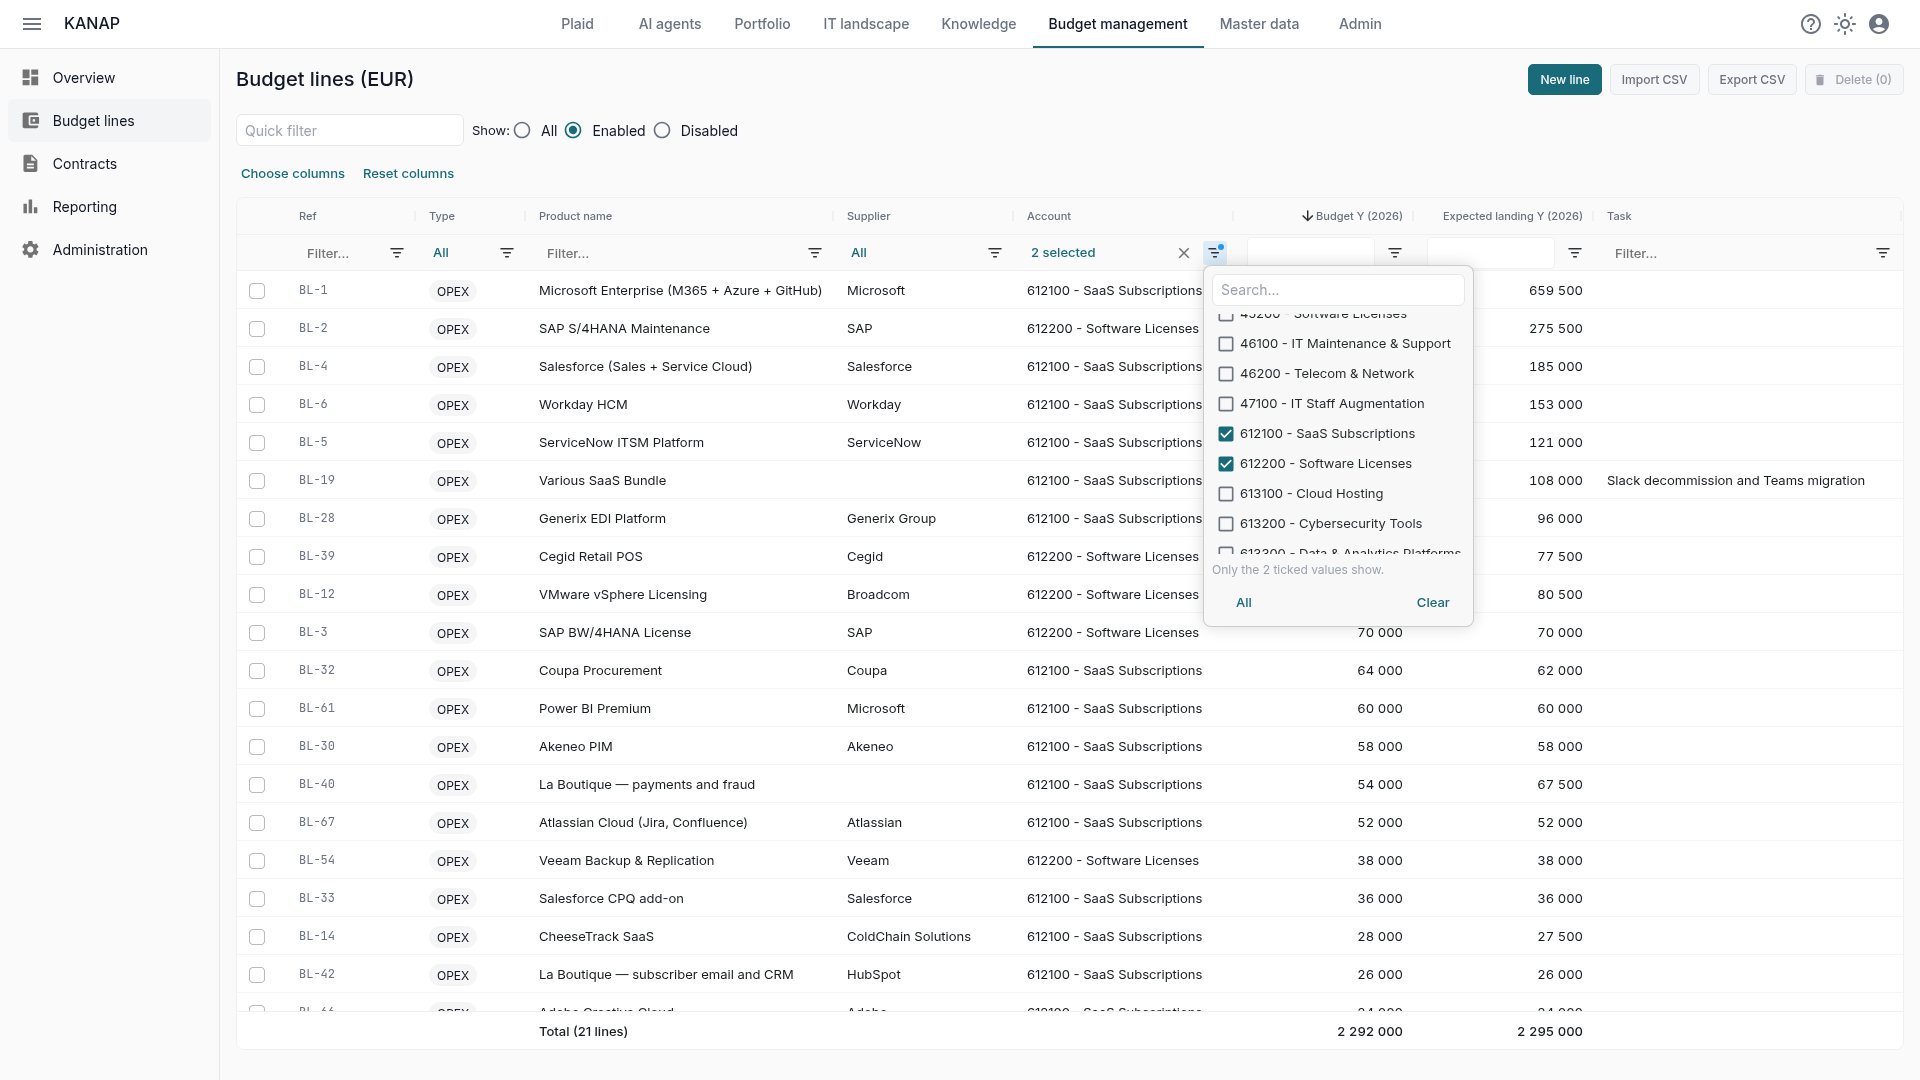Switch to the Portfolio tab
The width and height of the screenshot is (1920, 1080).
pos(762,24)
